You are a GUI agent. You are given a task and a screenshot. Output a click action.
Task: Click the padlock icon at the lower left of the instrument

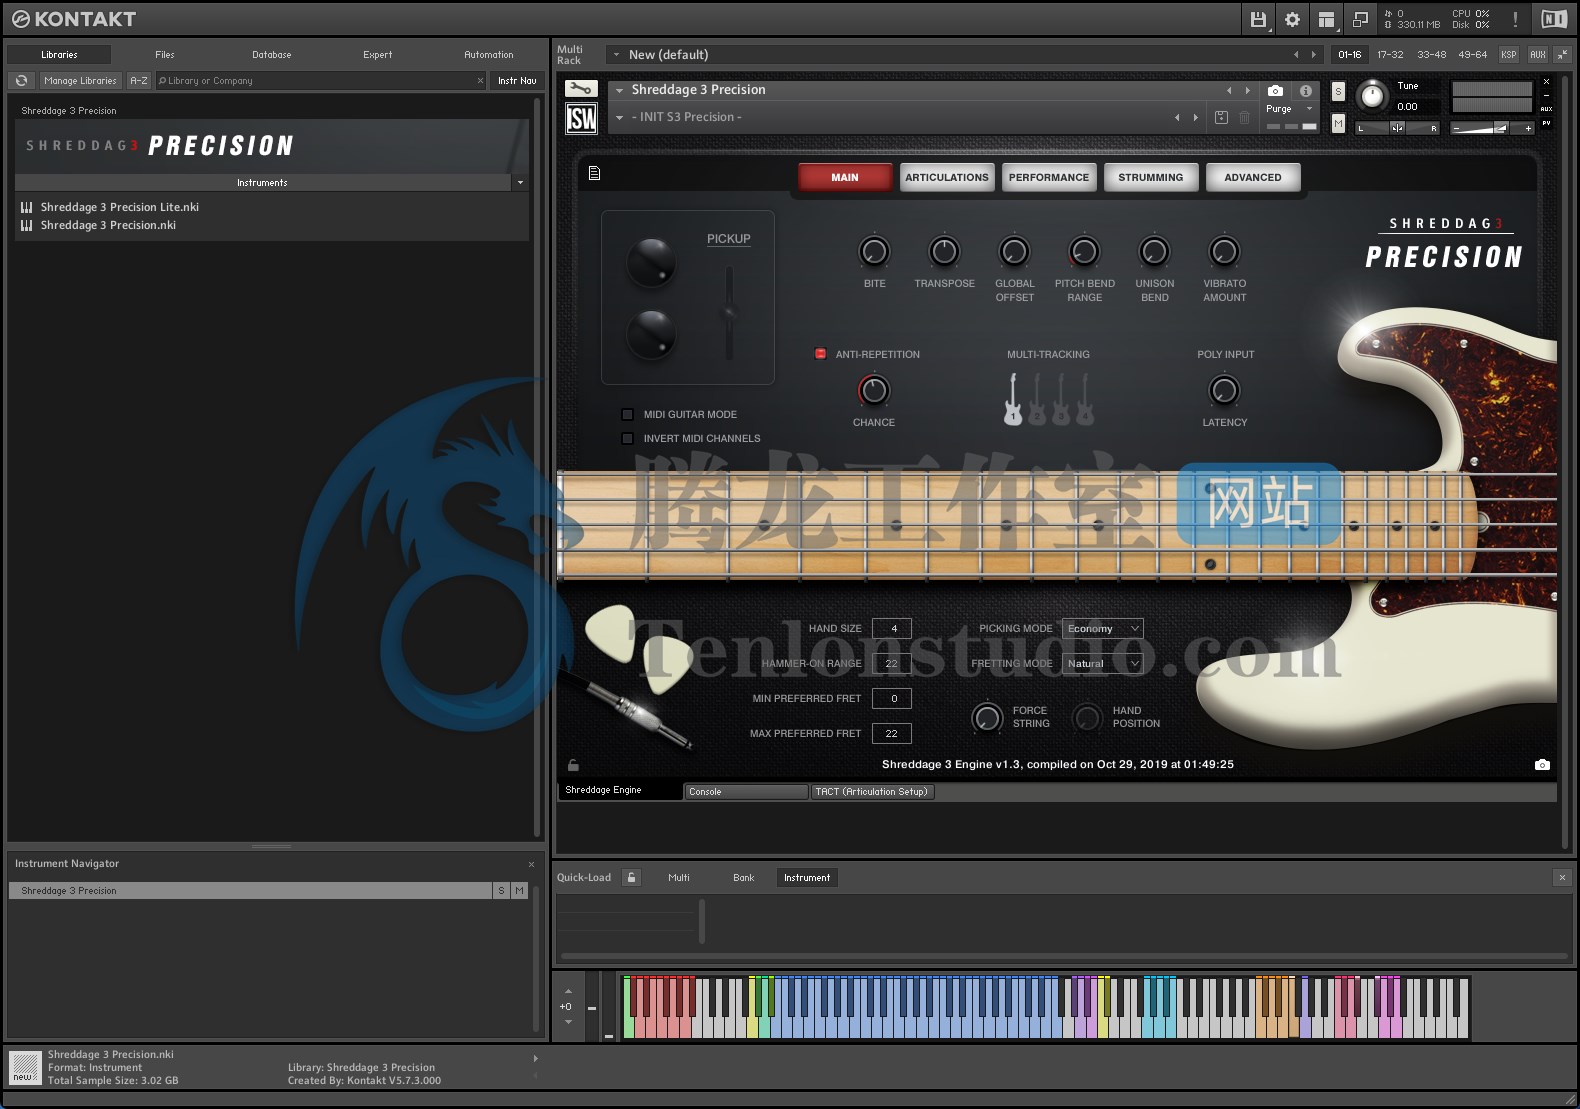coord(573,765)
